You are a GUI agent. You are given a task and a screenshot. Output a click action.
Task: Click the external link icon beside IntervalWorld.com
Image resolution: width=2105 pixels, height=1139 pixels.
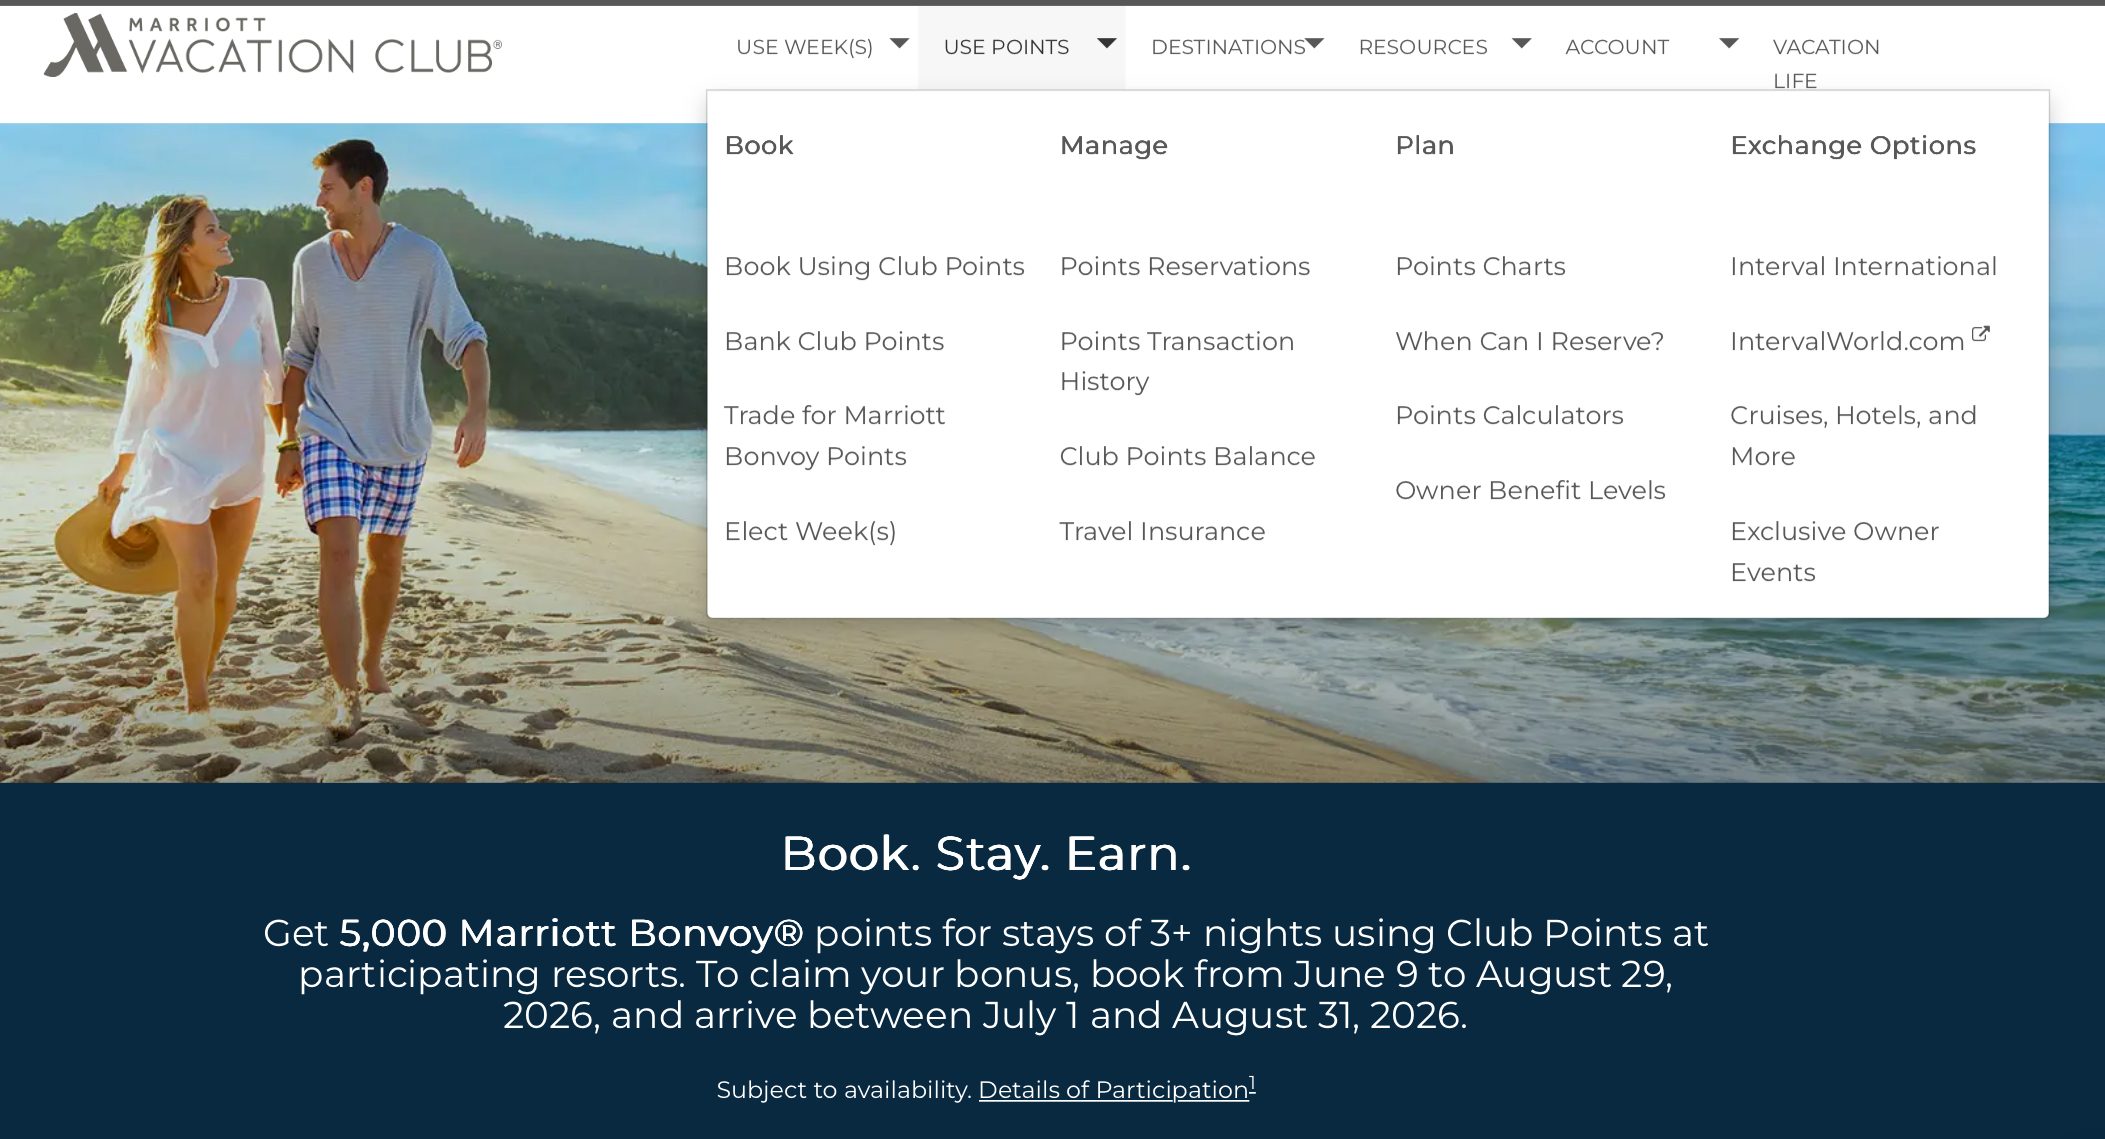(x=1980, y=335)
